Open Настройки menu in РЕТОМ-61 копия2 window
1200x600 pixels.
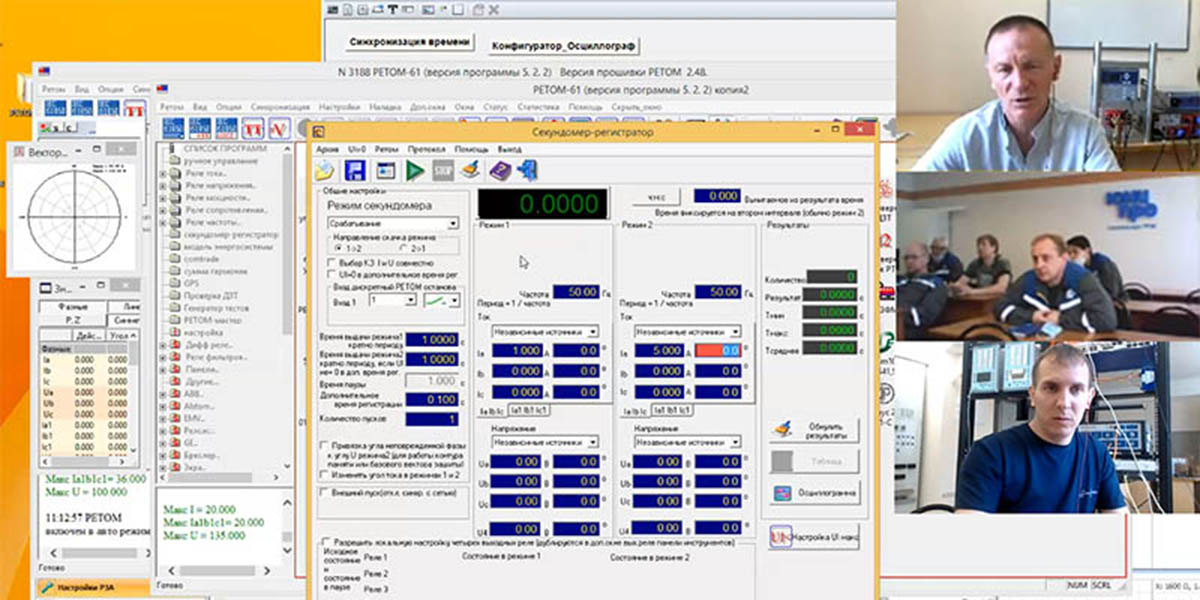[x=339, y=105]
